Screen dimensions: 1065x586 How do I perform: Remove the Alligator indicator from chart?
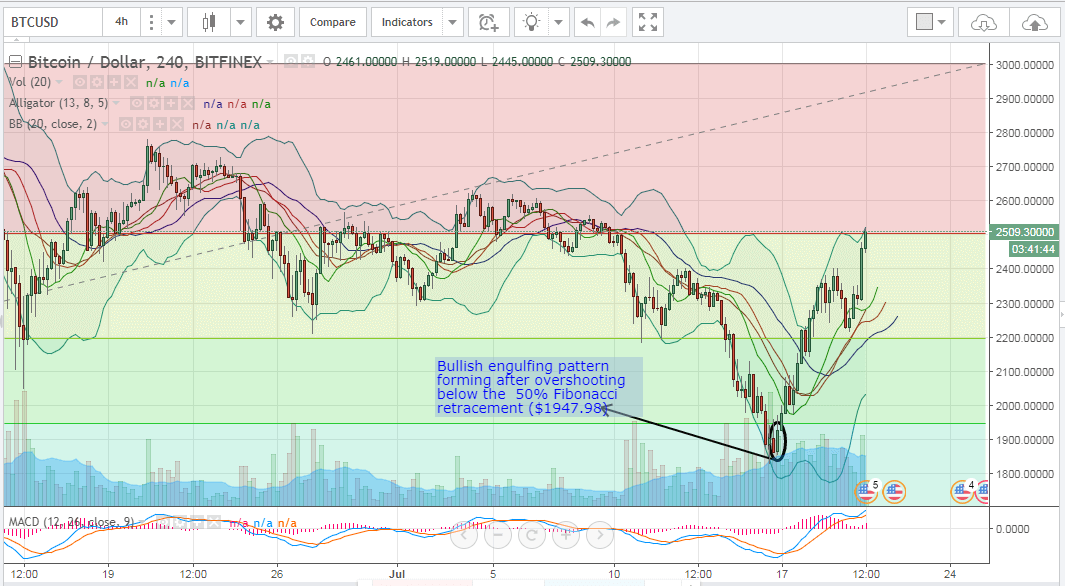pyautogui.click(x=188, y=104)
